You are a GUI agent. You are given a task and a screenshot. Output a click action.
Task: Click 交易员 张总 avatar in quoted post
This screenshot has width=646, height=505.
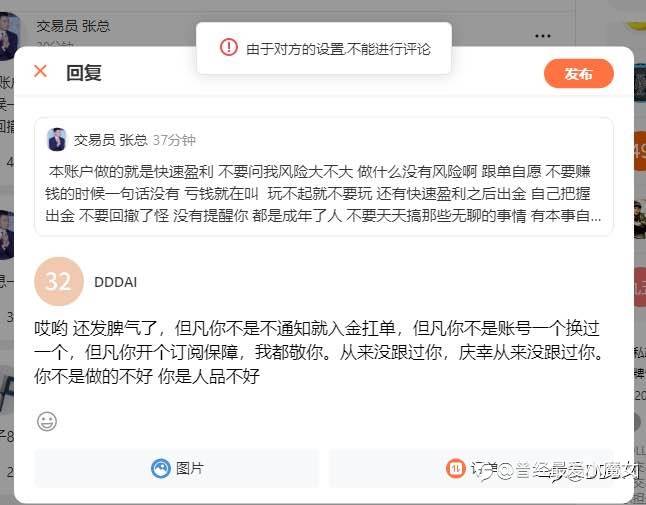pos(57,139)
